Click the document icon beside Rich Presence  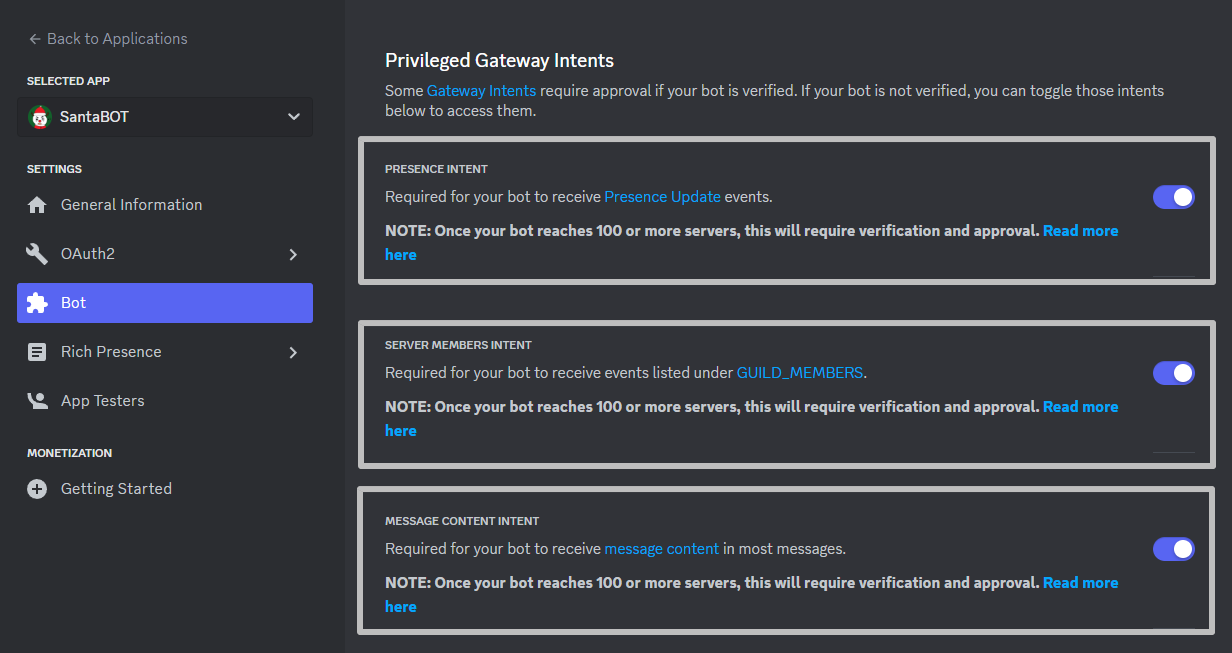tap(37, 352)
